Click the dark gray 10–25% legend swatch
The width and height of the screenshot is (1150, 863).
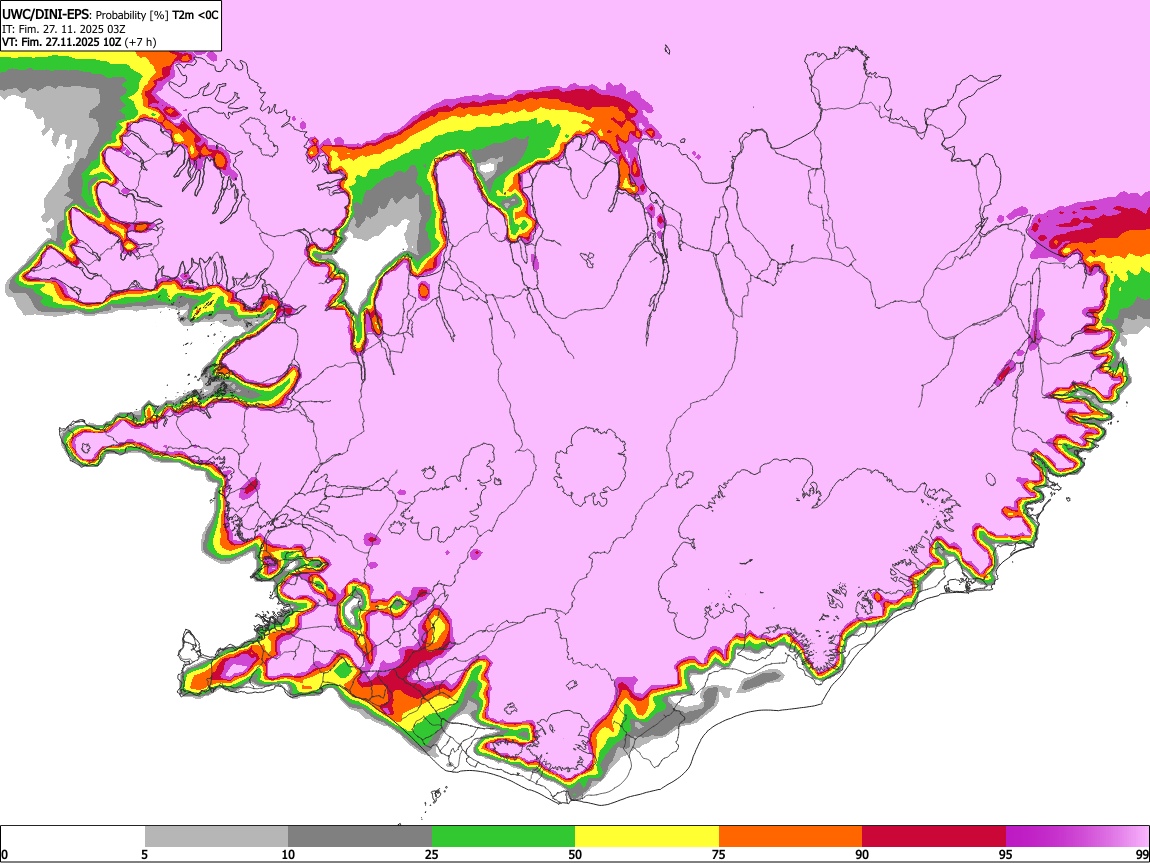click(360, 837)
